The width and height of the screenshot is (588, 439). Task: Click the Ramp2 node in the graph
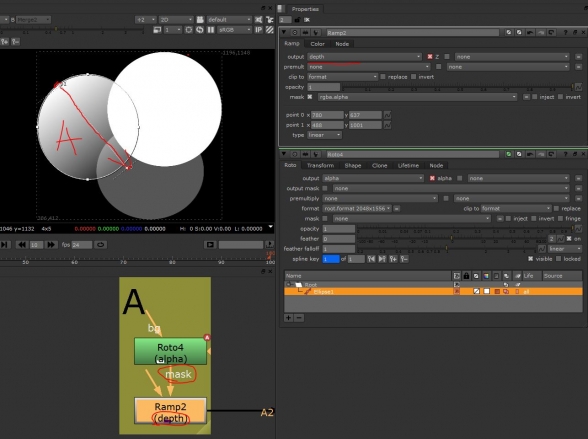click(170, 412)
